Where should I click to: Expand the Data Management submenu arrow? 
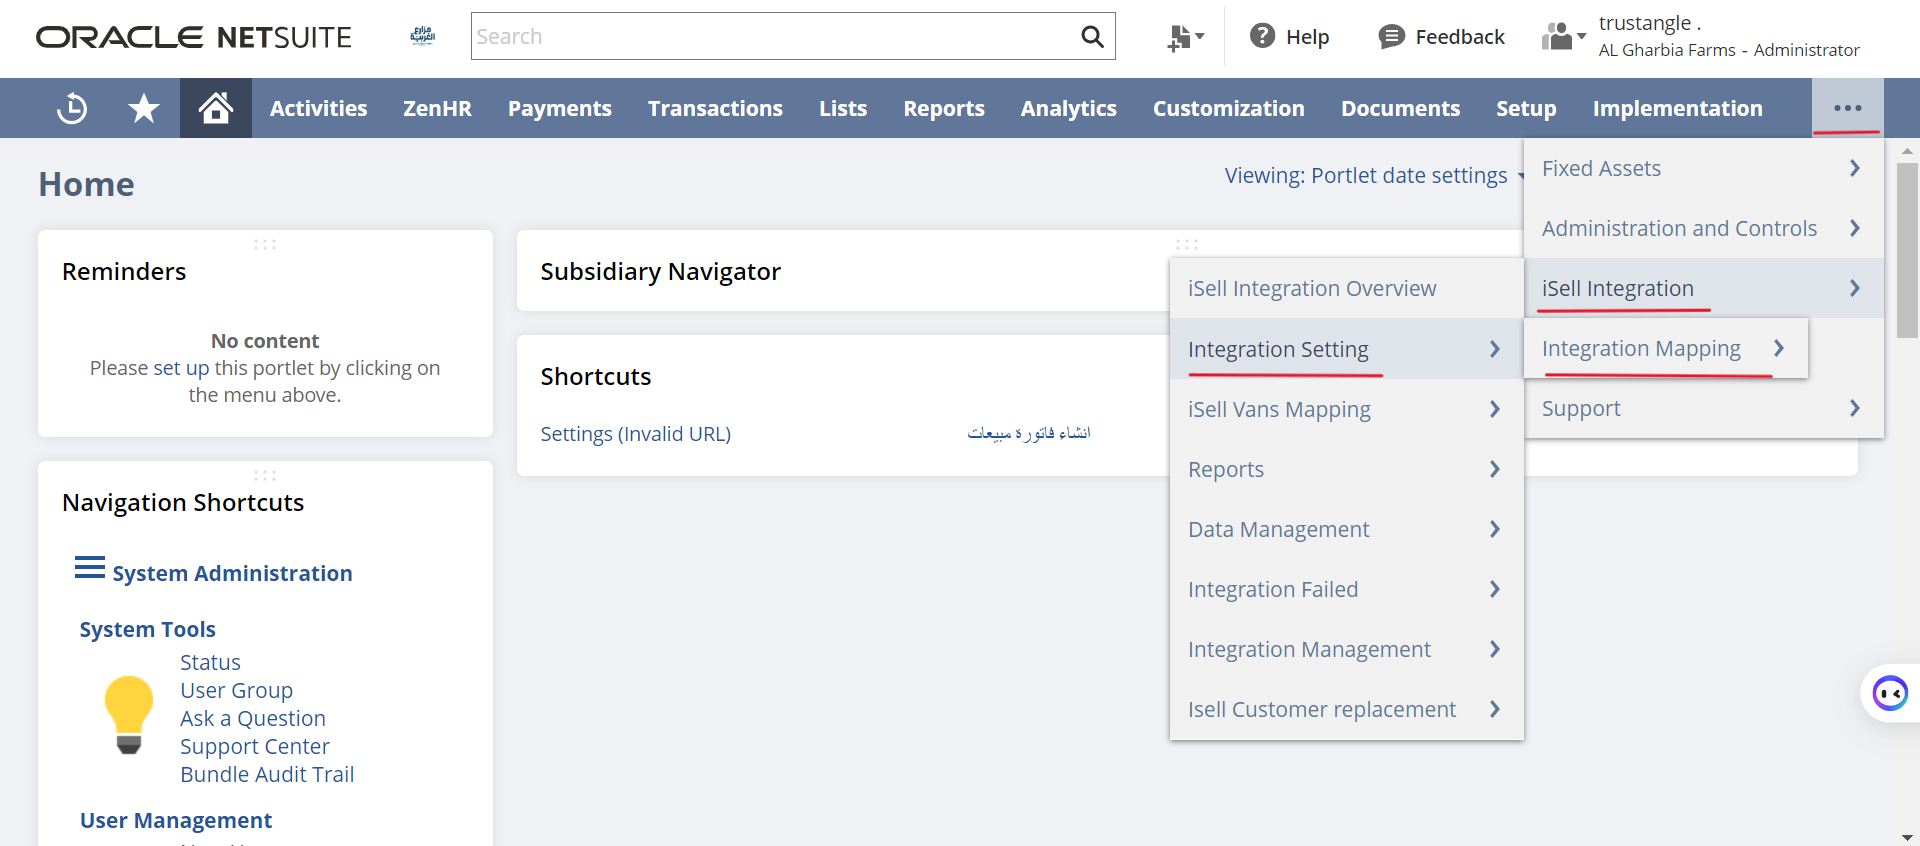(1495, 529)
